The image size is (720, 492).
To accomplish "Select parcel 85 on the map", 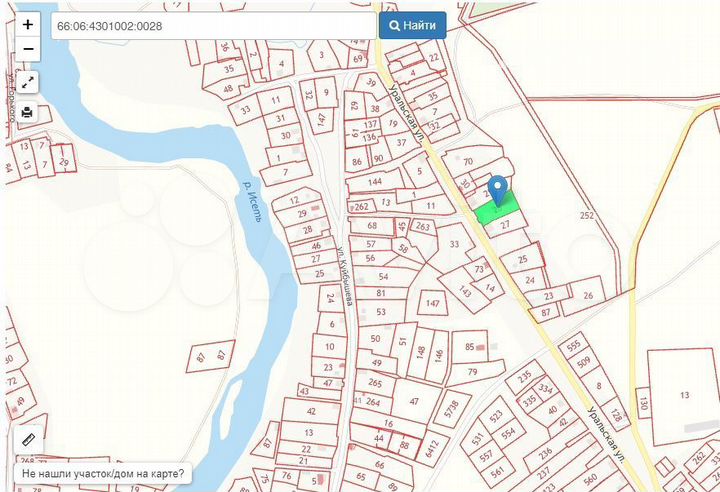I will click(468, 347).
